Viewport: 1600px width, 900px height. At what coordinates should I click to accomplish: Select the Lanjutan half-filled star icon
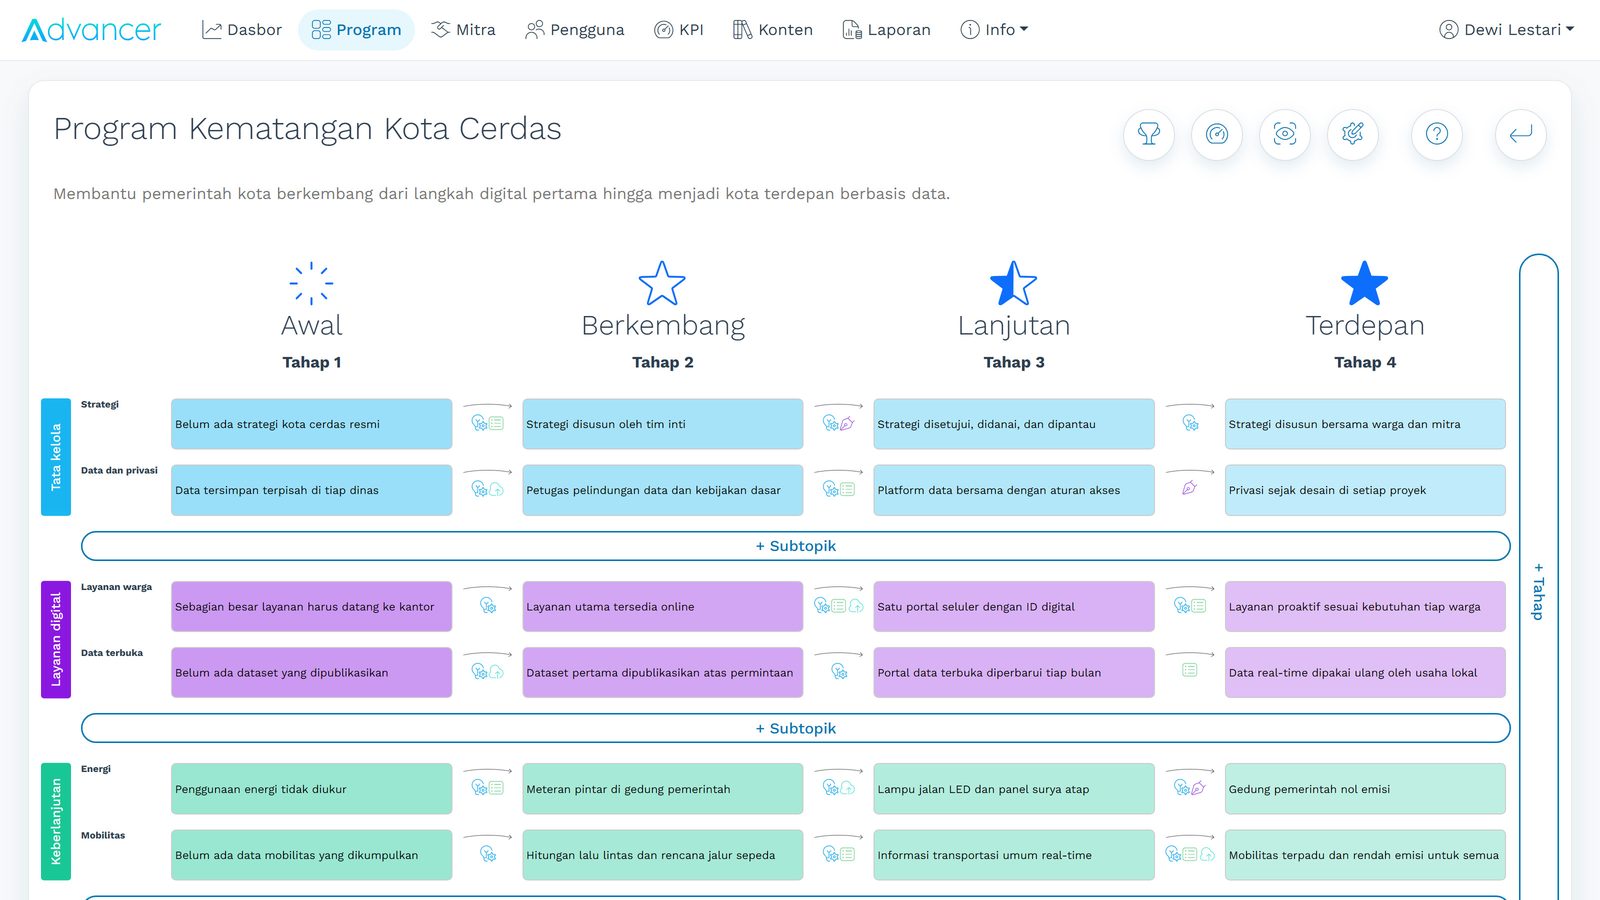[x=1014, y=283]
